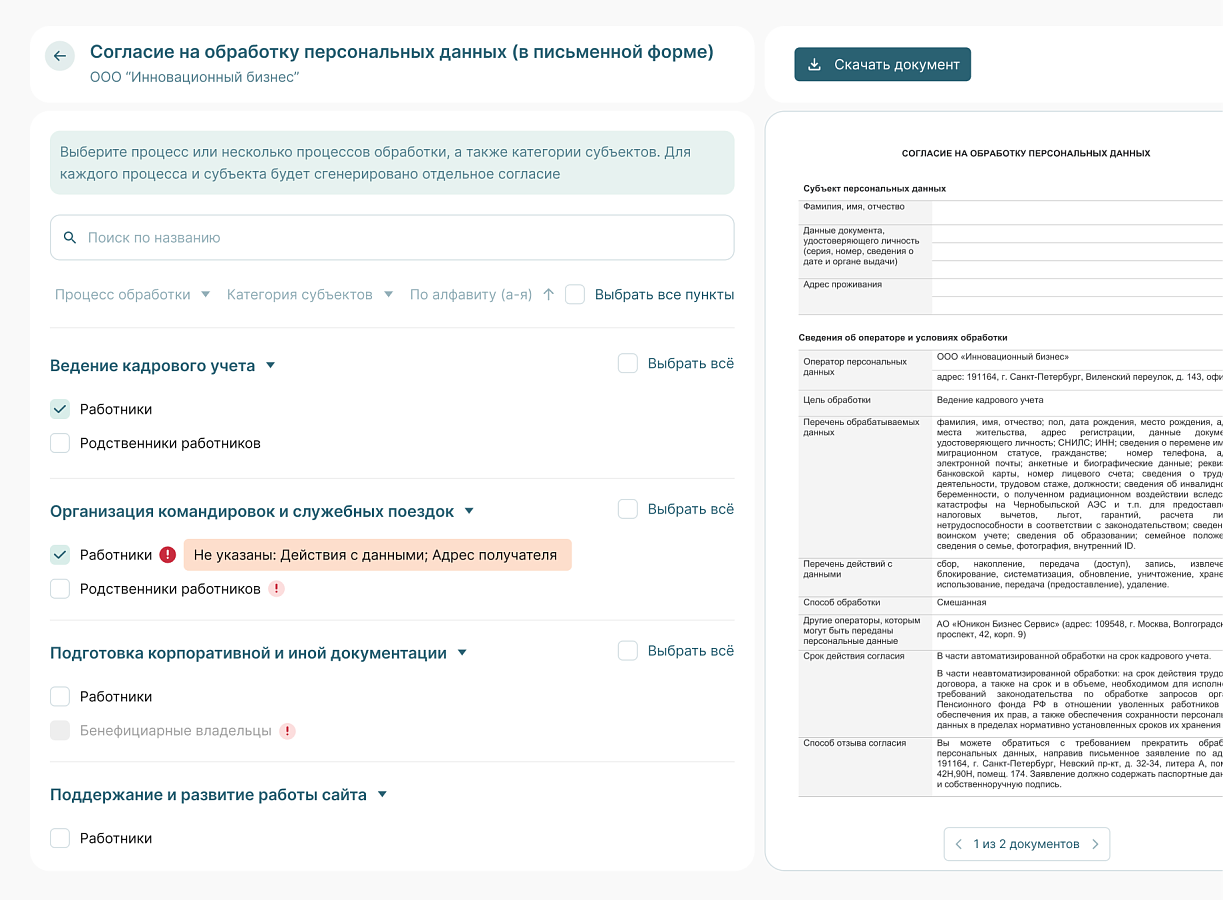
Task: Check Выбрать всё for Организация командировок
Action: pos(628,510)
